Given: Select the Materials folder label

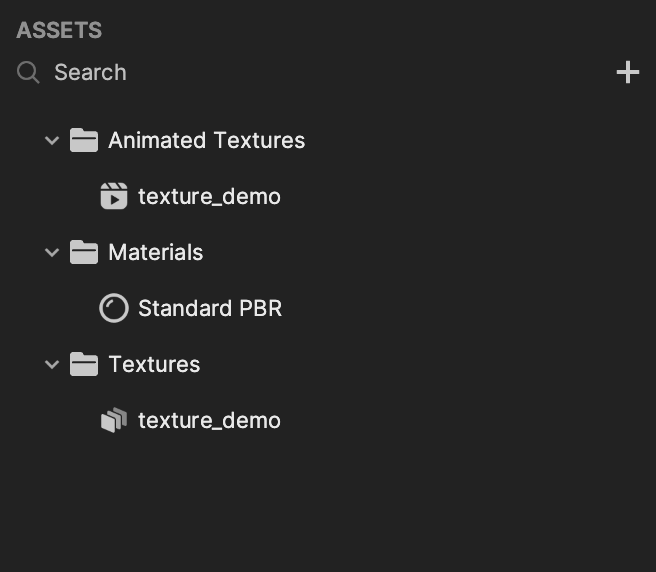Looking at the screenshot, I should (x=156, y=252).
